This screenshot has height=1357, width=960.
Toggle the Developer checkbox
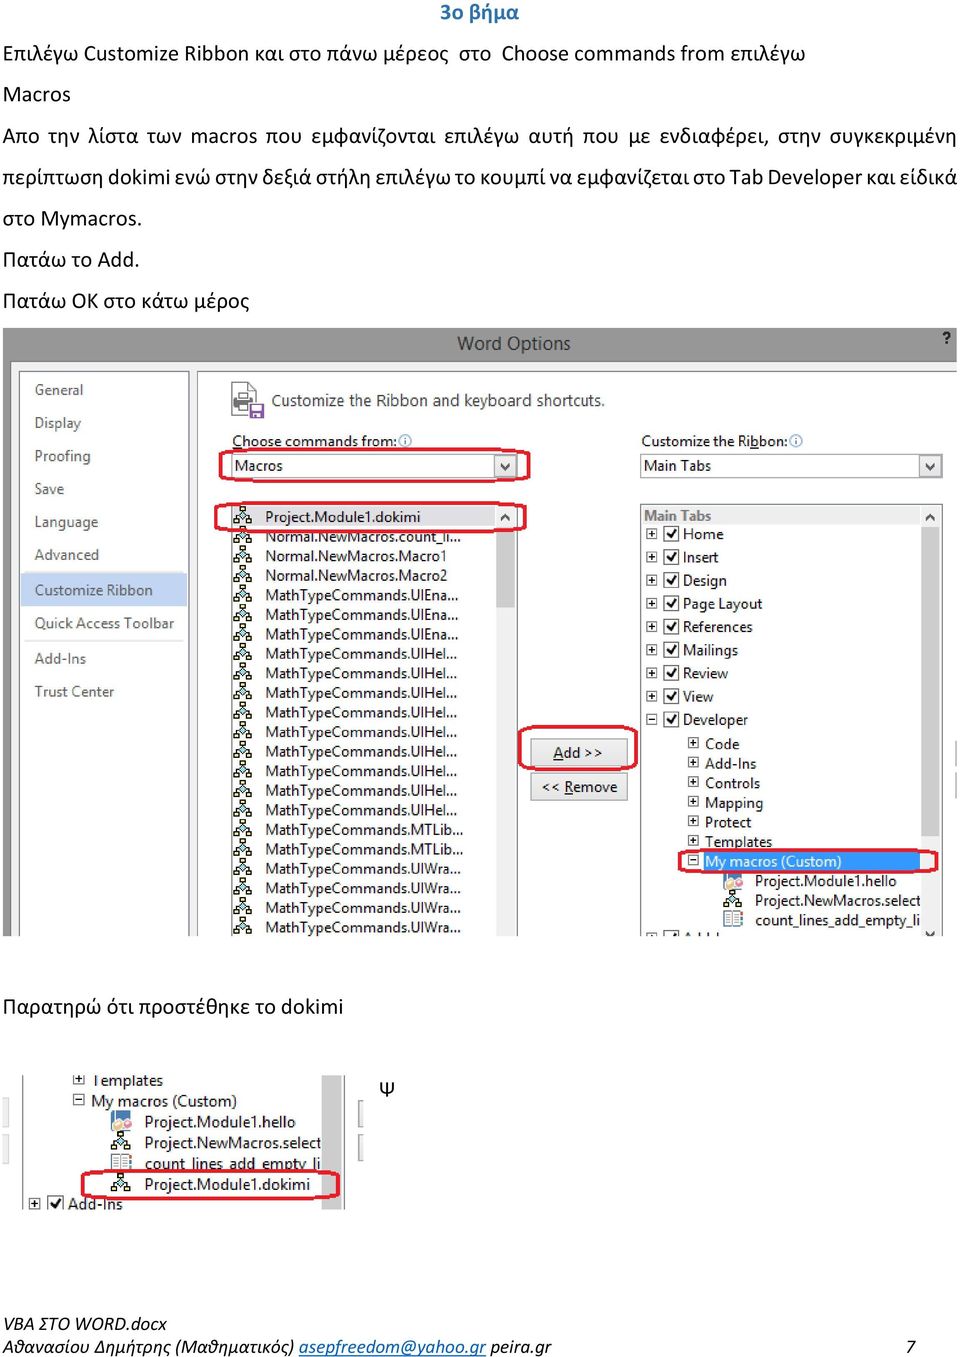(x=672, y=719)
